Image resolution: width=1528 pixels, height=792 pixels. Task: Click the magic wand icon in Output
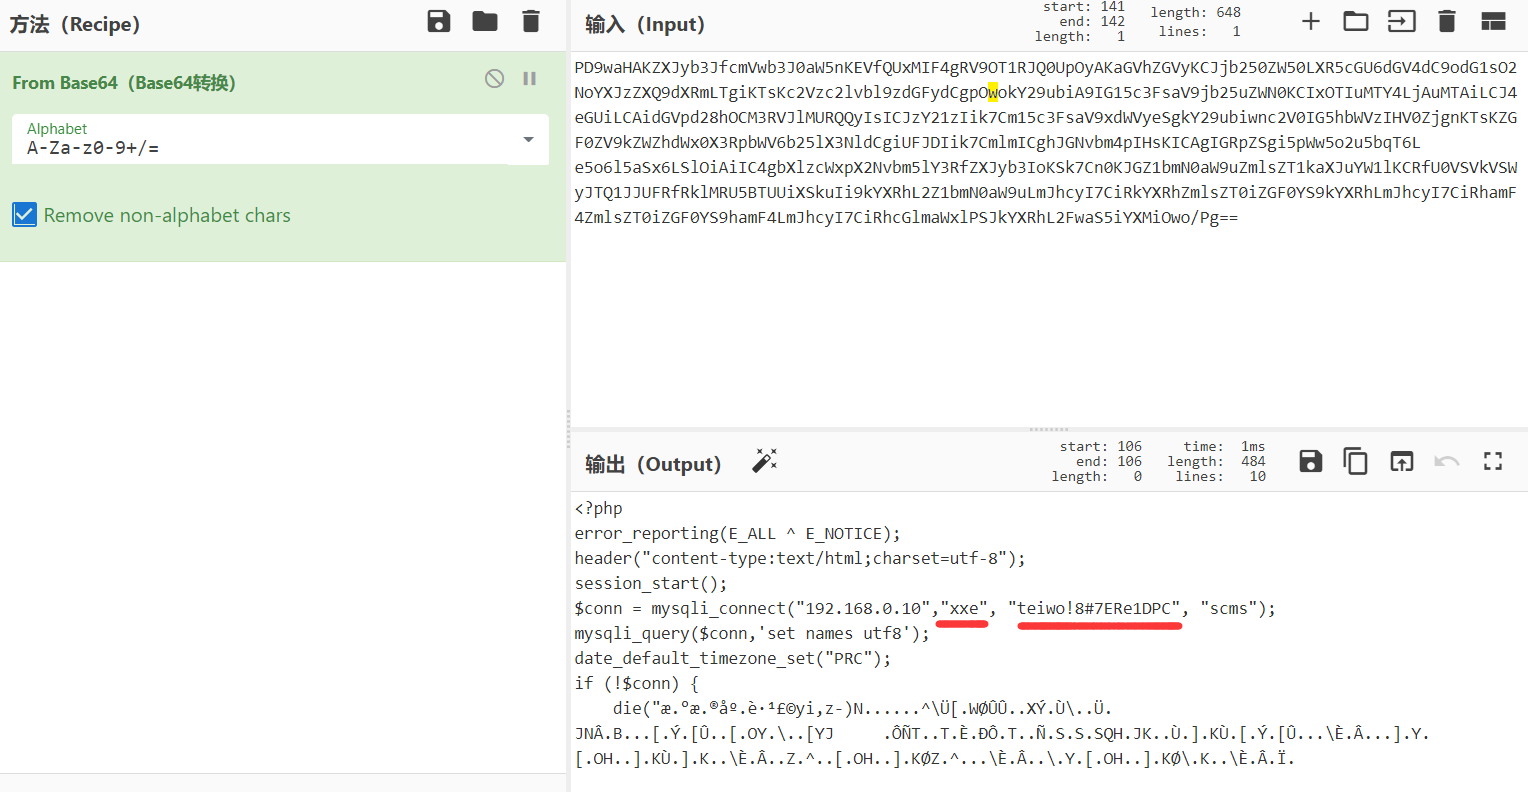[x=765, y=461]
